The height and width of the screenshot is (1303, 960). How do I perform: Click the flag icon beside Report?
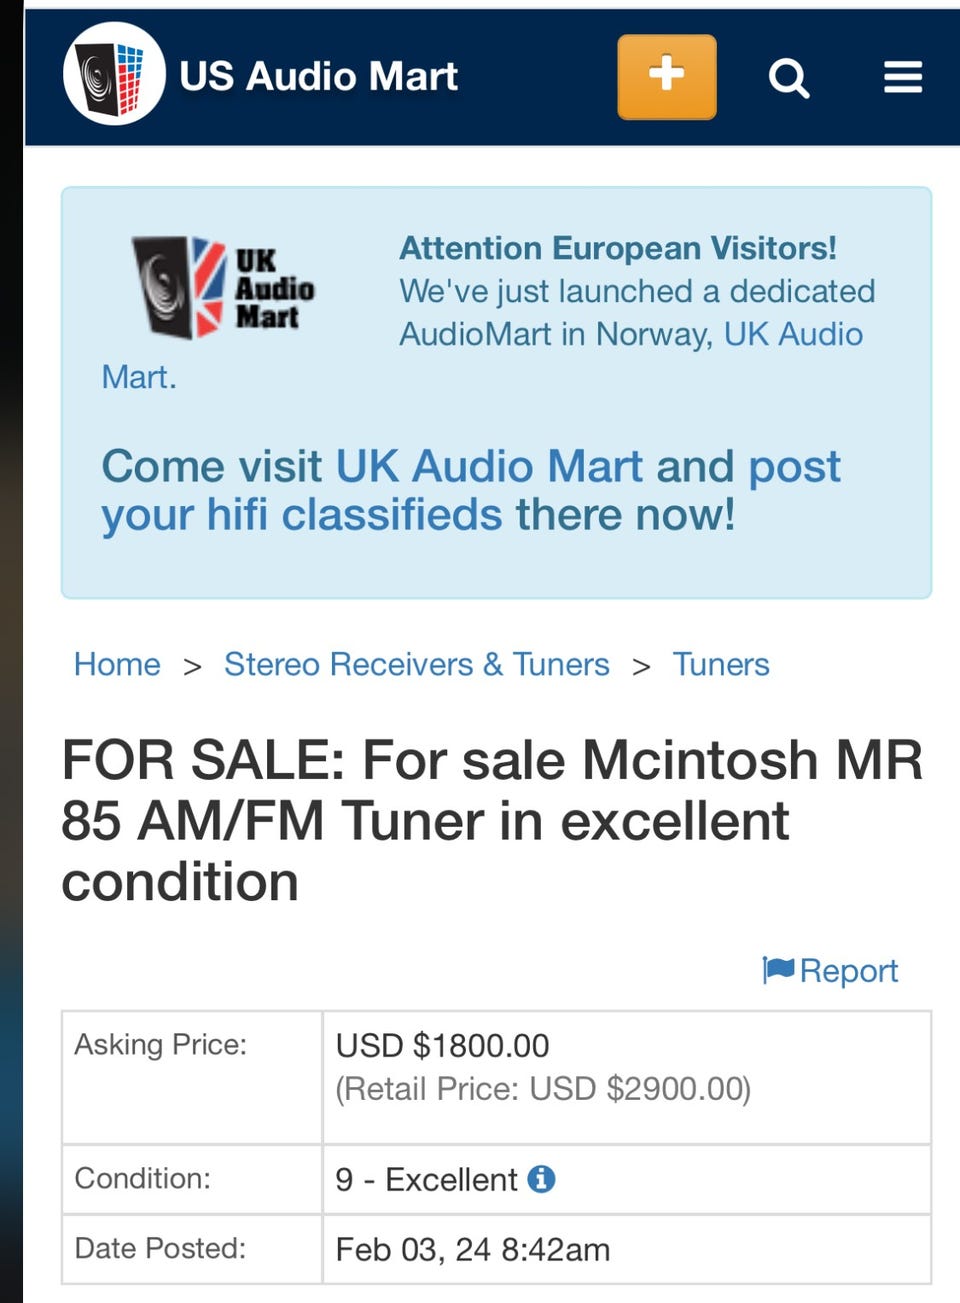778,969
